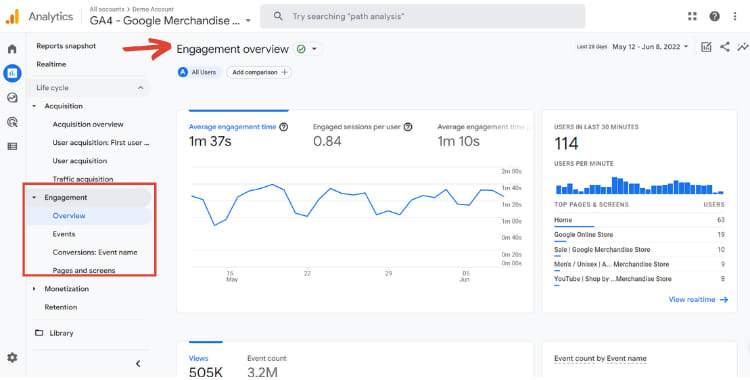This screenshot has height=380, width=750.
Task: Click the arrow beside View realtime
Action: click(724, 300)
